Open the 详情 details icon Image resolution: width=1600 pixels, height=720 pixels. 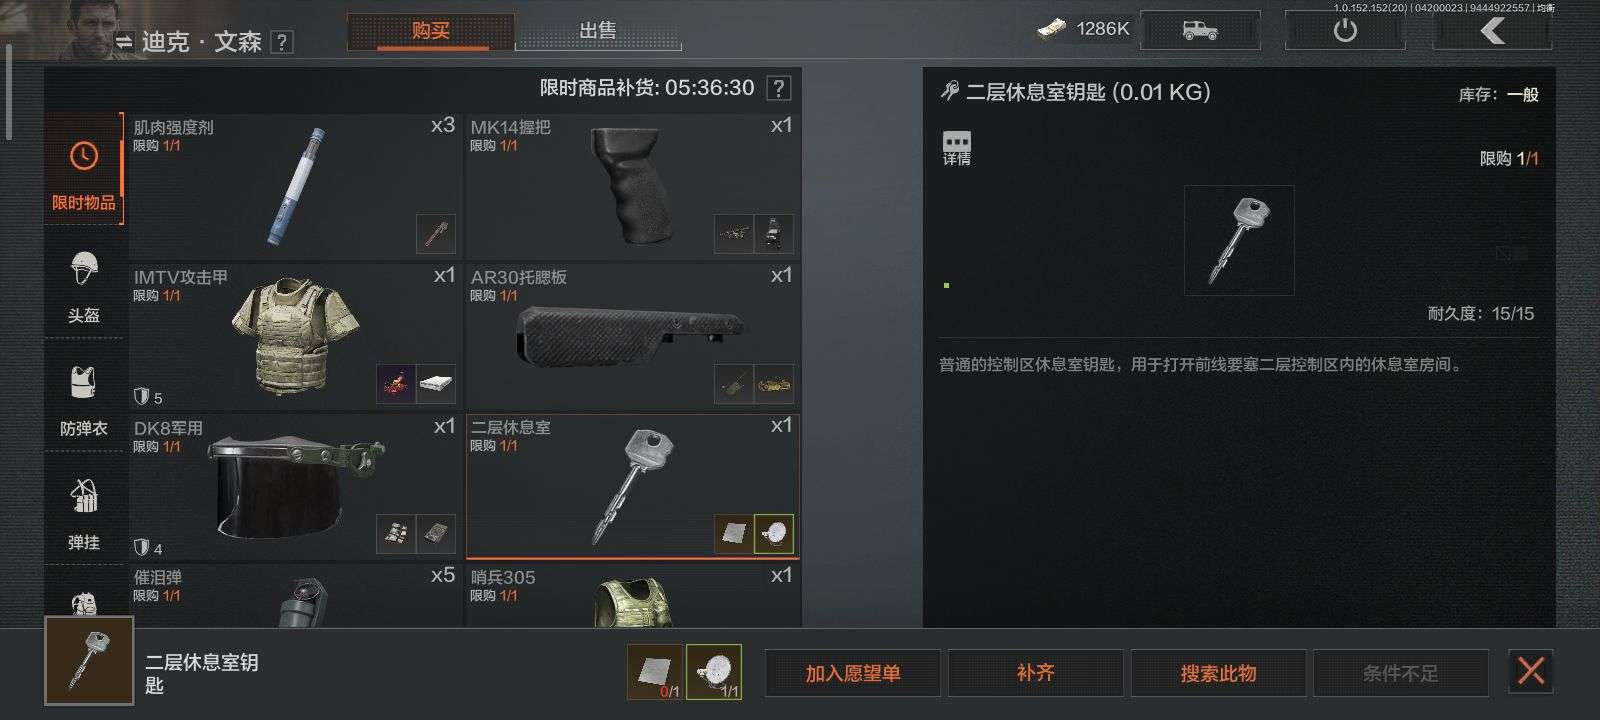coord(957,148)
